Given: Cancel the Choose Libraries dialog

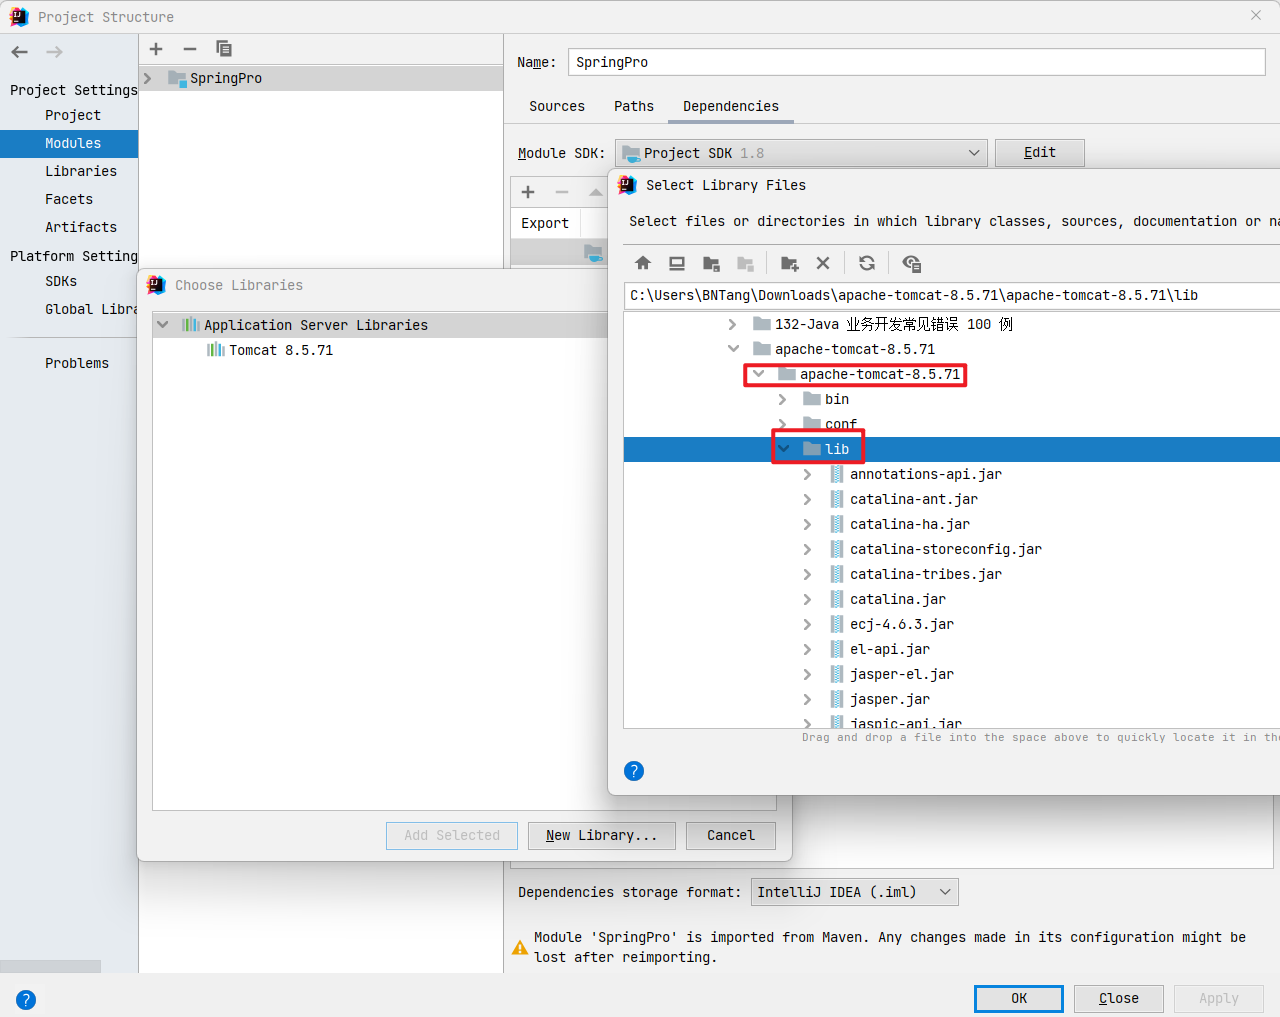Looking at the screenshot, I should (731, 835).
